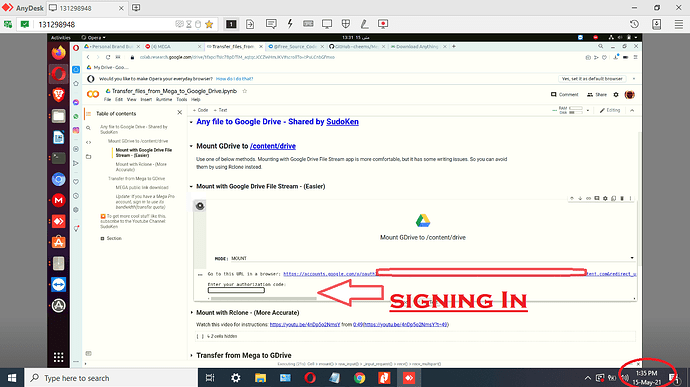690x387 pixels.
Task: Click authorization code input field
Action: 236,290
